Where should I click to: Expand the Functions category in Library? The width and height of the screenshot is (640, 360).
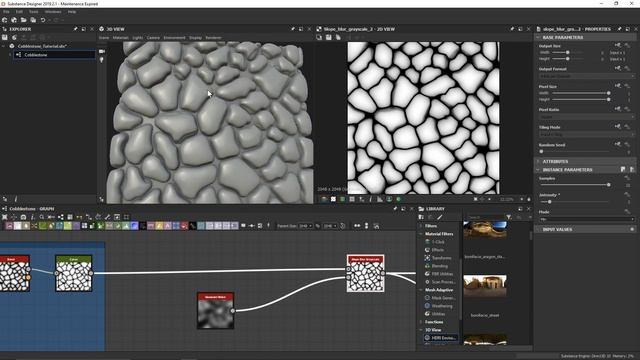point(421,322)
